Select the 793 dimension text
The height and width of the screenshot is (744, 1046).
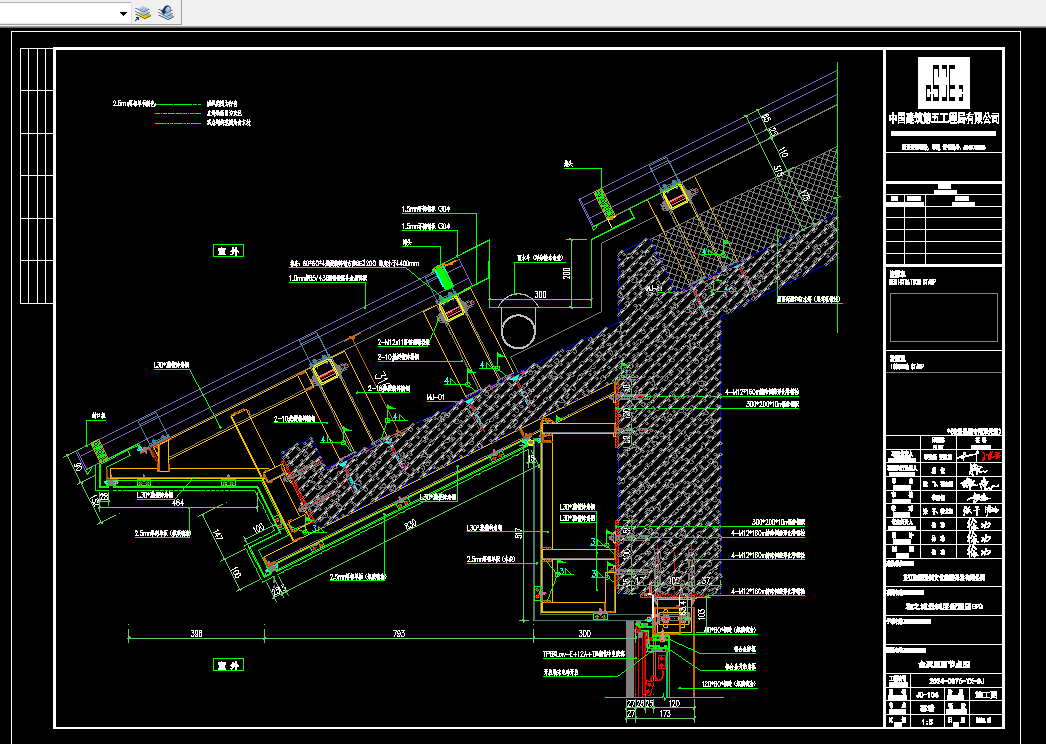(399, 633)
